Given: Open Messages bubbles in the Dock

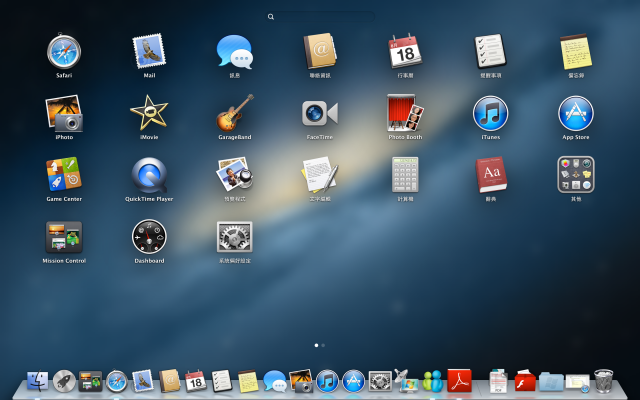Looking at the screenshot, I should tap(275, 381).
